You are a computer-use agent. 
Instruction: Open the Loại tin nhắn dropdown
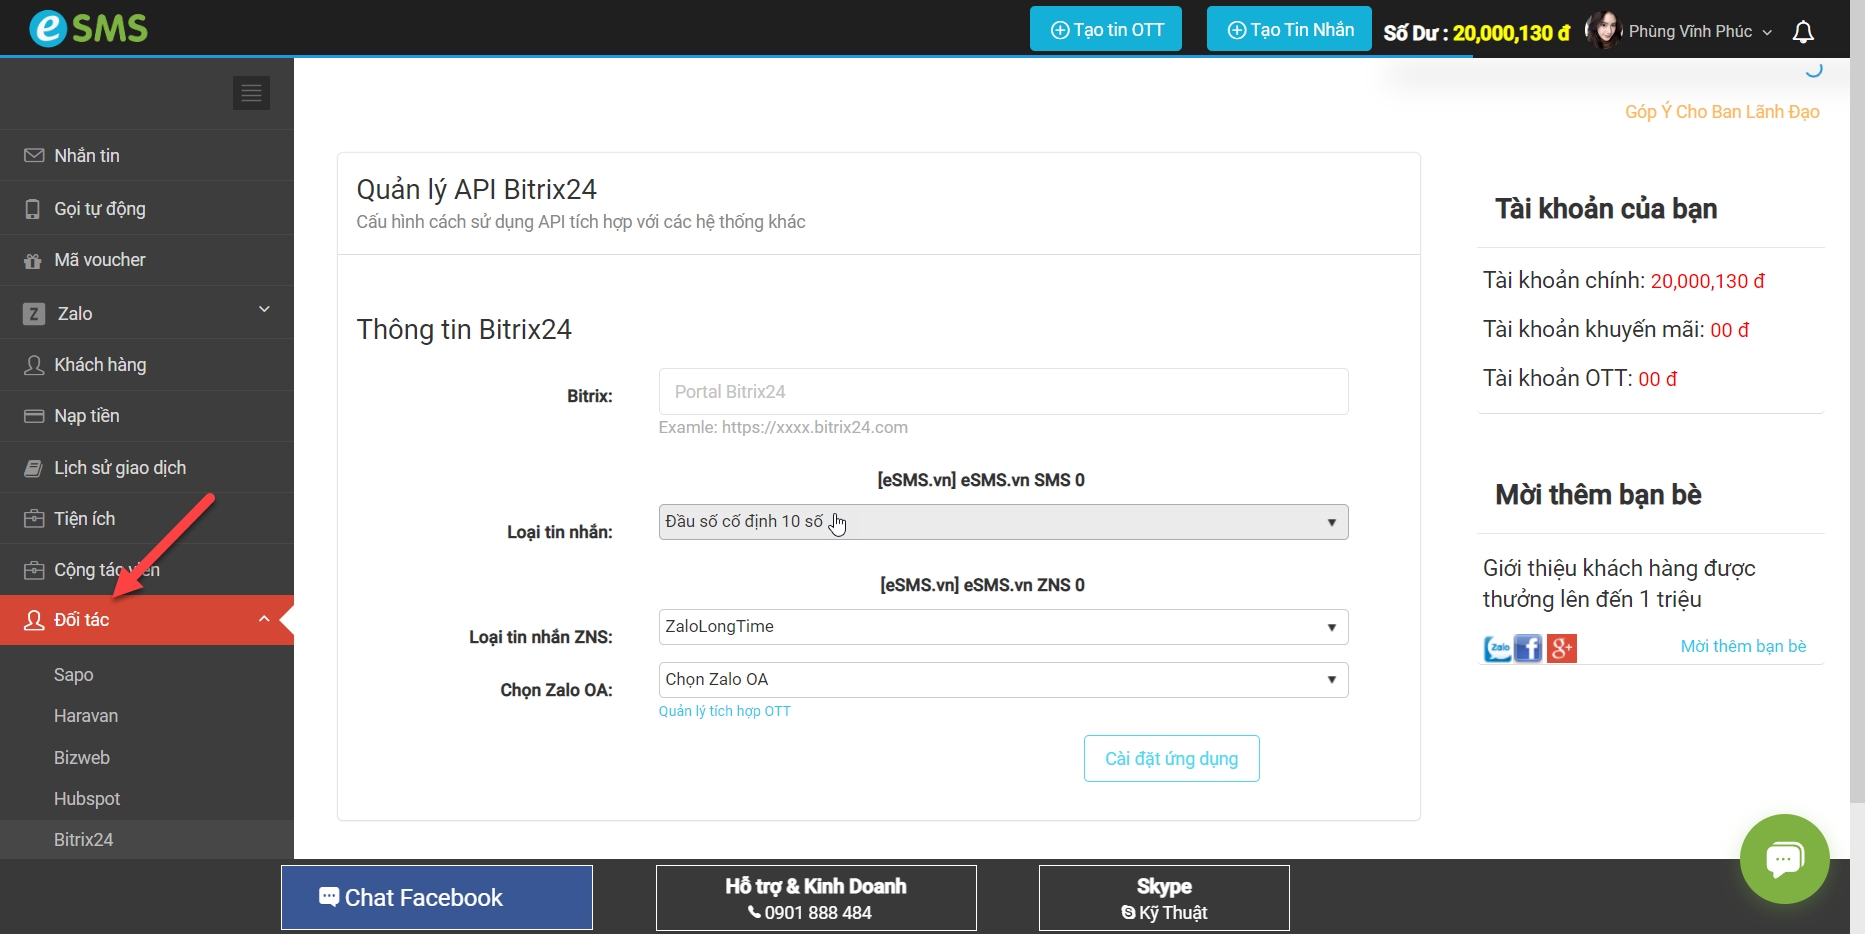coord(1002,522)
